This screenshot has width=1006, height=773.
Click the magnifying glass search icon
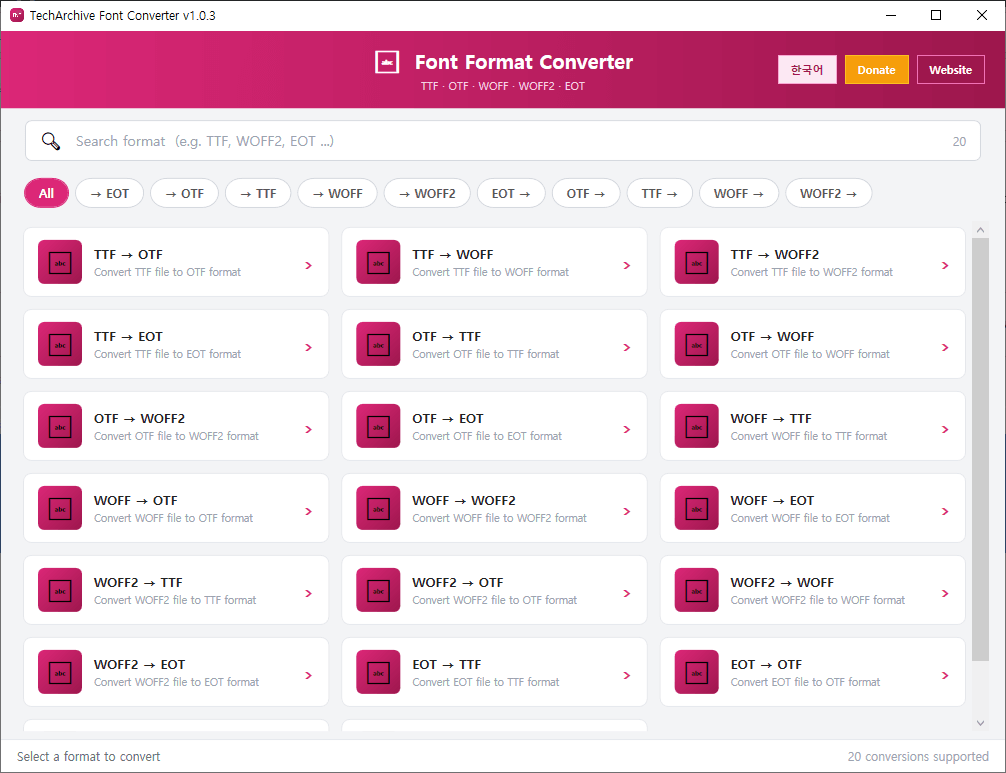(51, 141)
